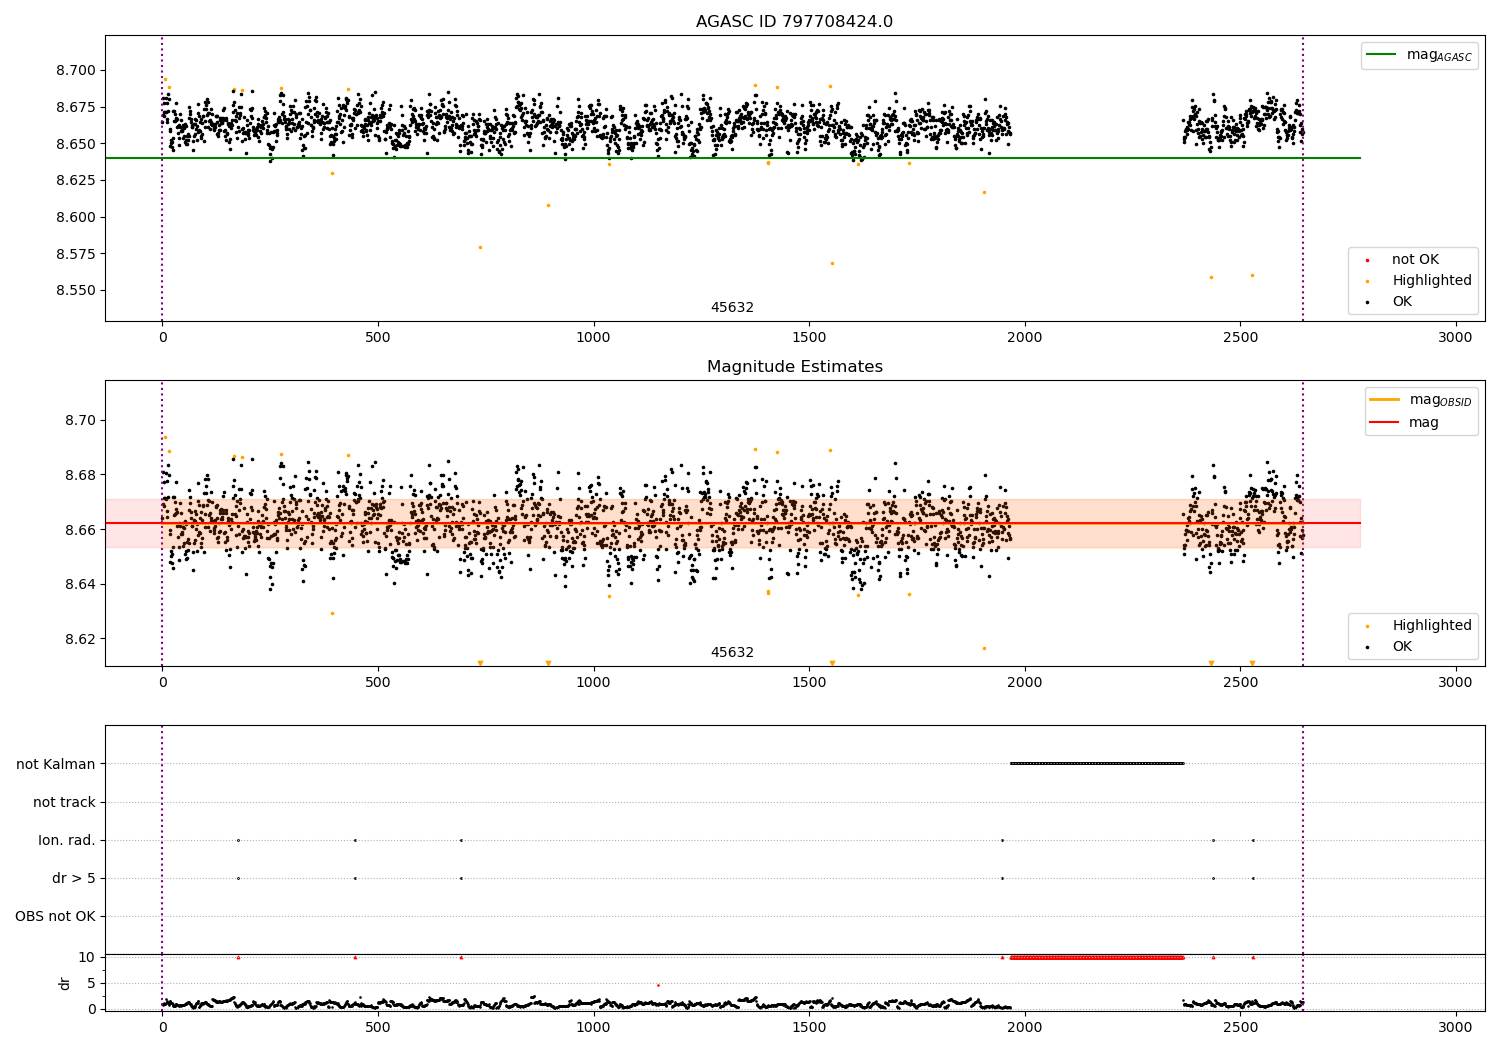Click the not track row label
1500x1050 pixels.
coord(64,802)
